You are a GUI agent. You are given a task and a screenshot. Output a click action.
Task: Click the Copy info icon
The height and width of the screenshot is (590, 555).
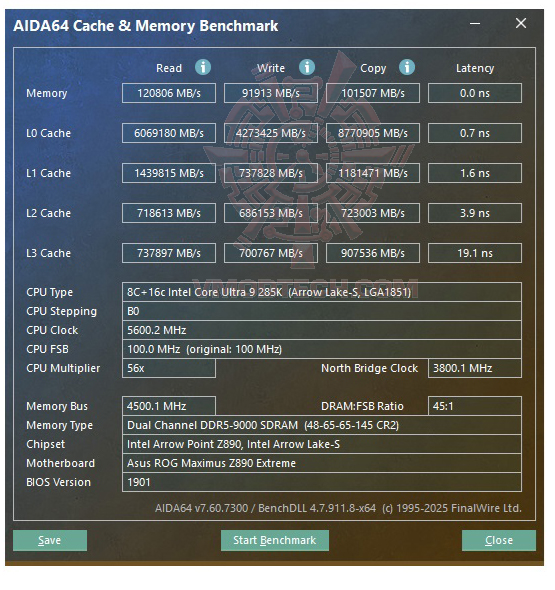click(407, 67)
